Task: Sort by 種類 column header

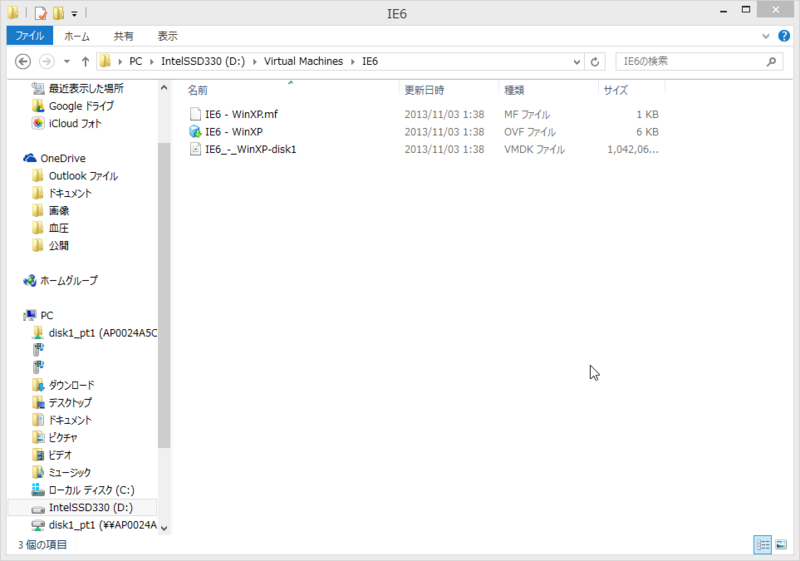Action: [x=514, y=90]
